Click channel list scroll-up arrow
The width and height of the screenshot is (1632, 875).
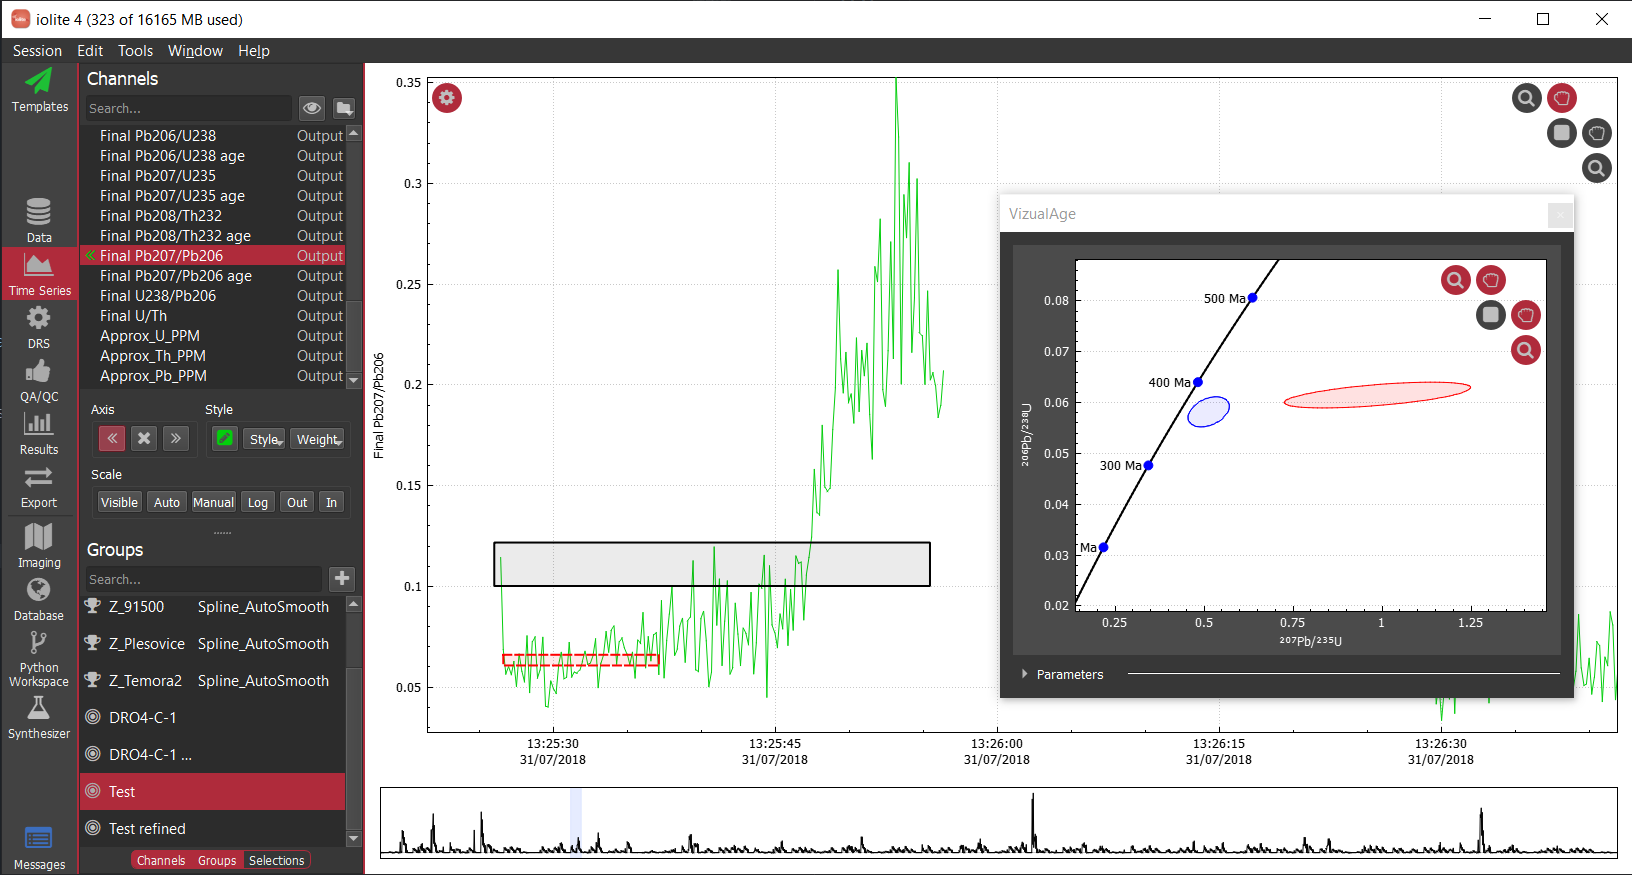click(x=353, y=133)
